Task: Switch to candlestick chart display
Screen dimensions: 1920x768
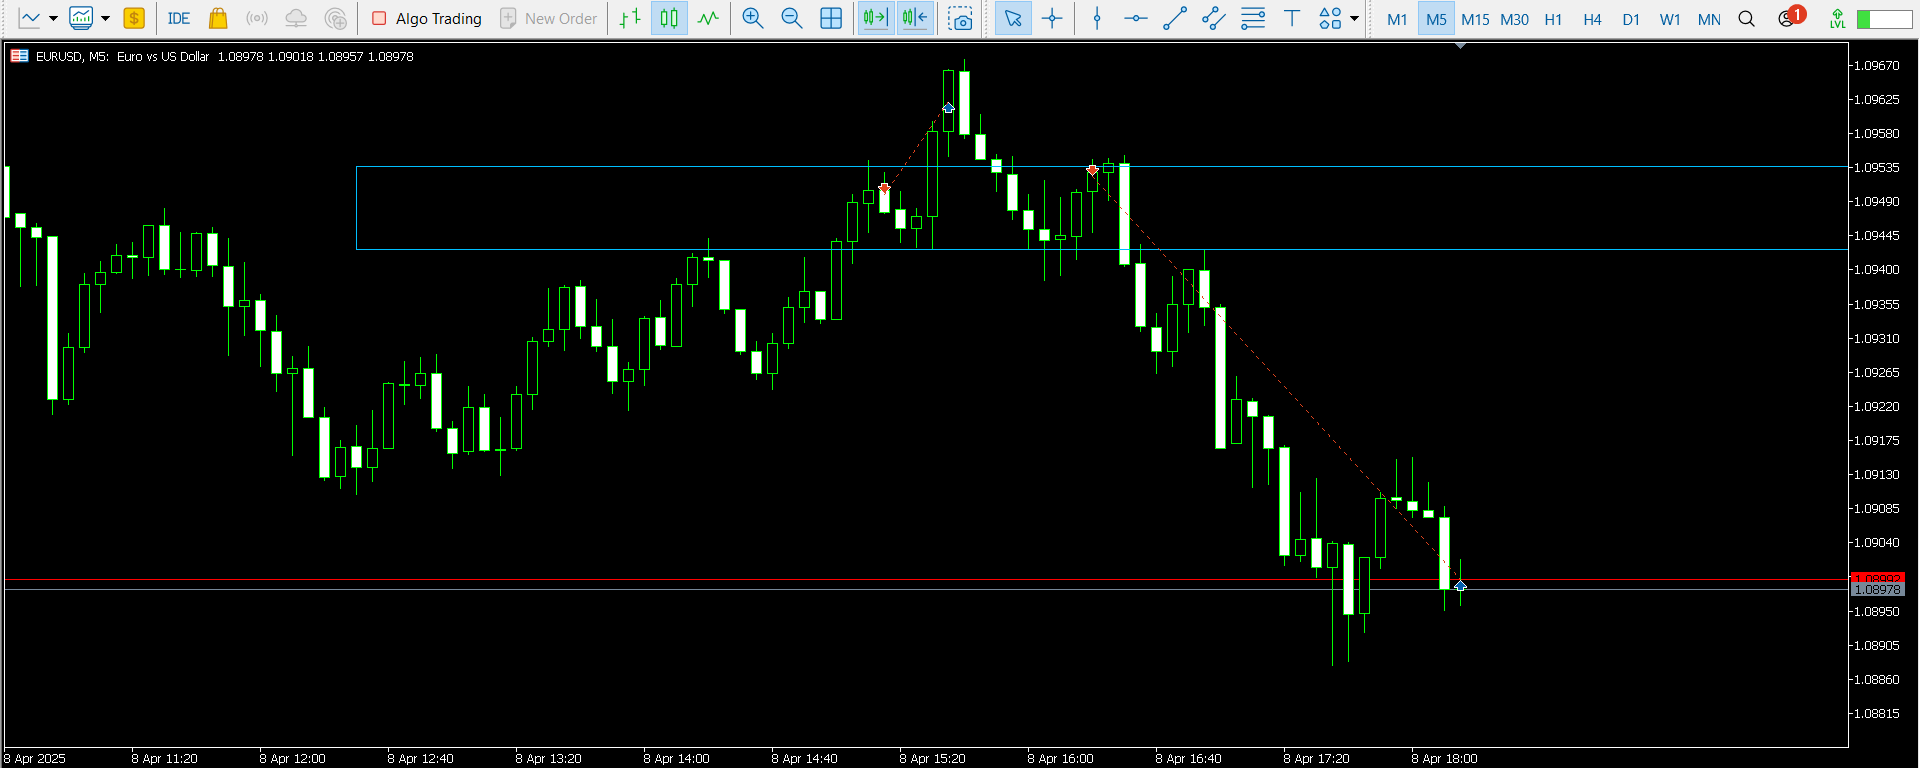Action: pyautogui.click(x=669, y=18)
